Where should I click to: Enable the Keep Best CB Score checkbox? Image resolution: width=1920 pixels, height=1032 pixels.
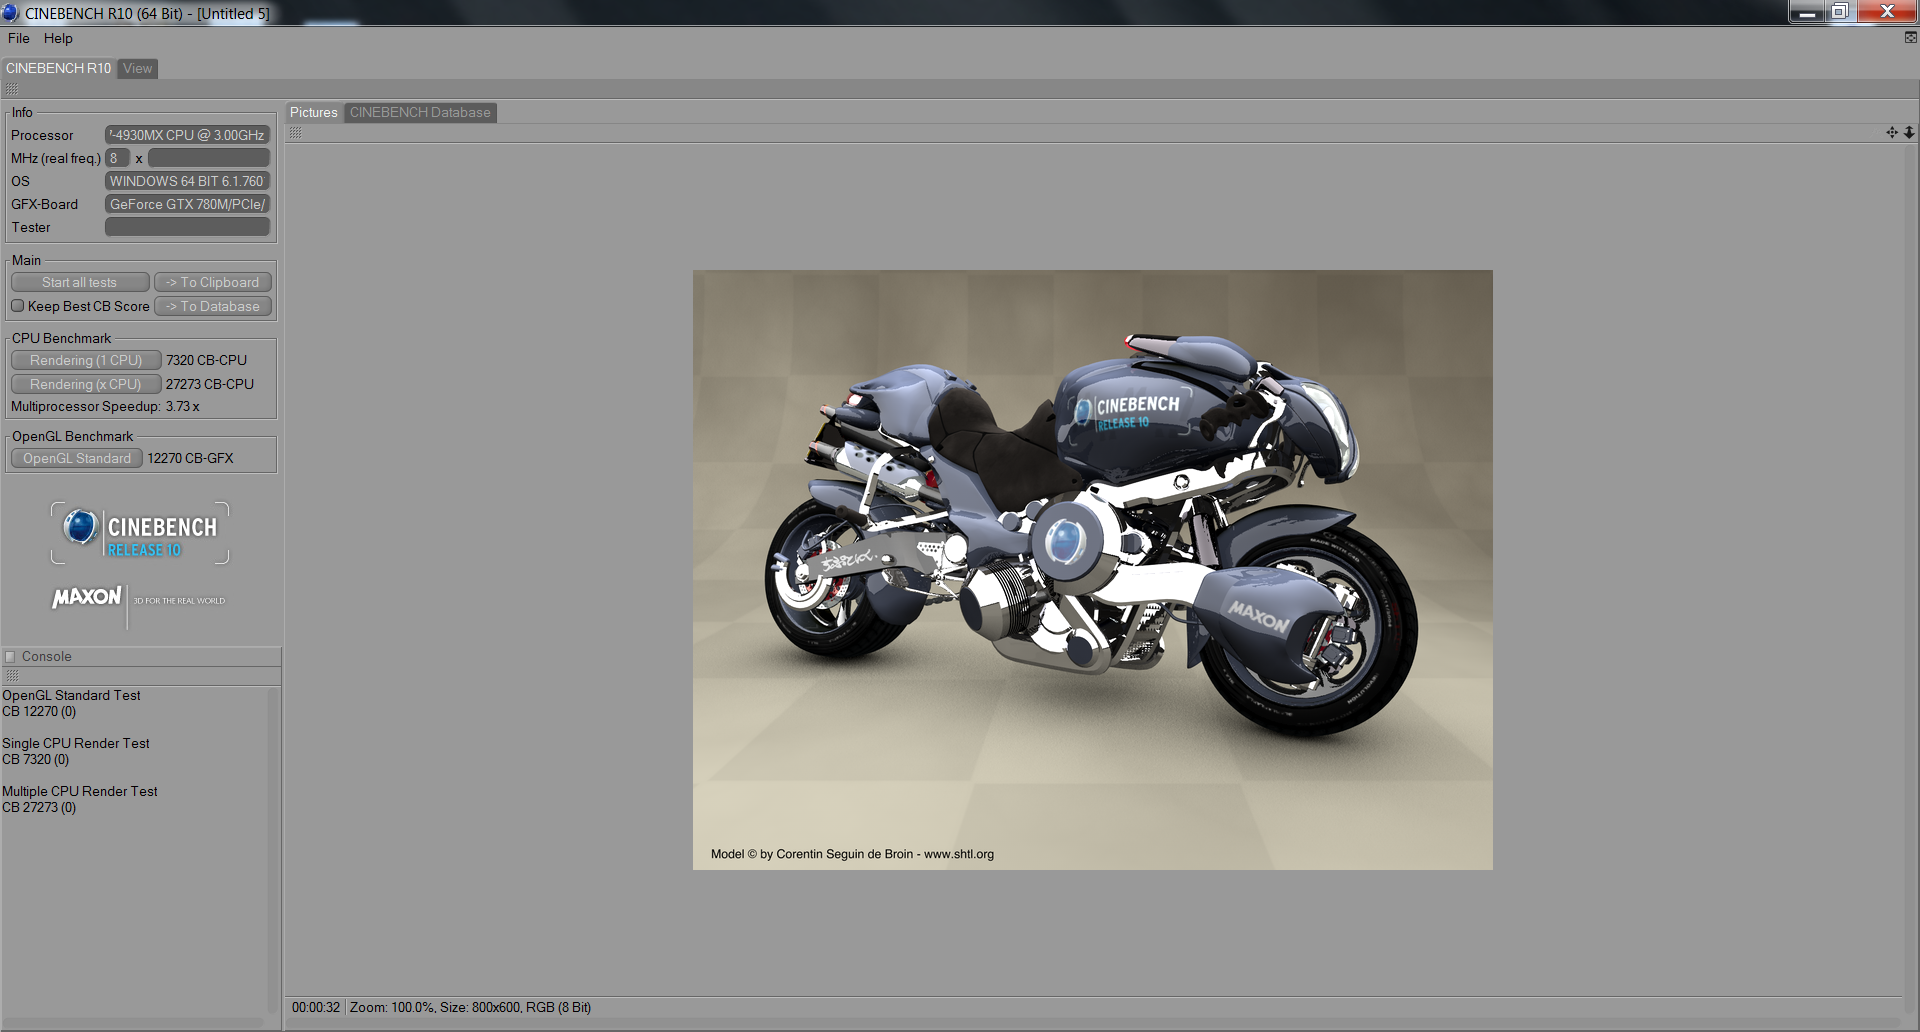(18, 306)
